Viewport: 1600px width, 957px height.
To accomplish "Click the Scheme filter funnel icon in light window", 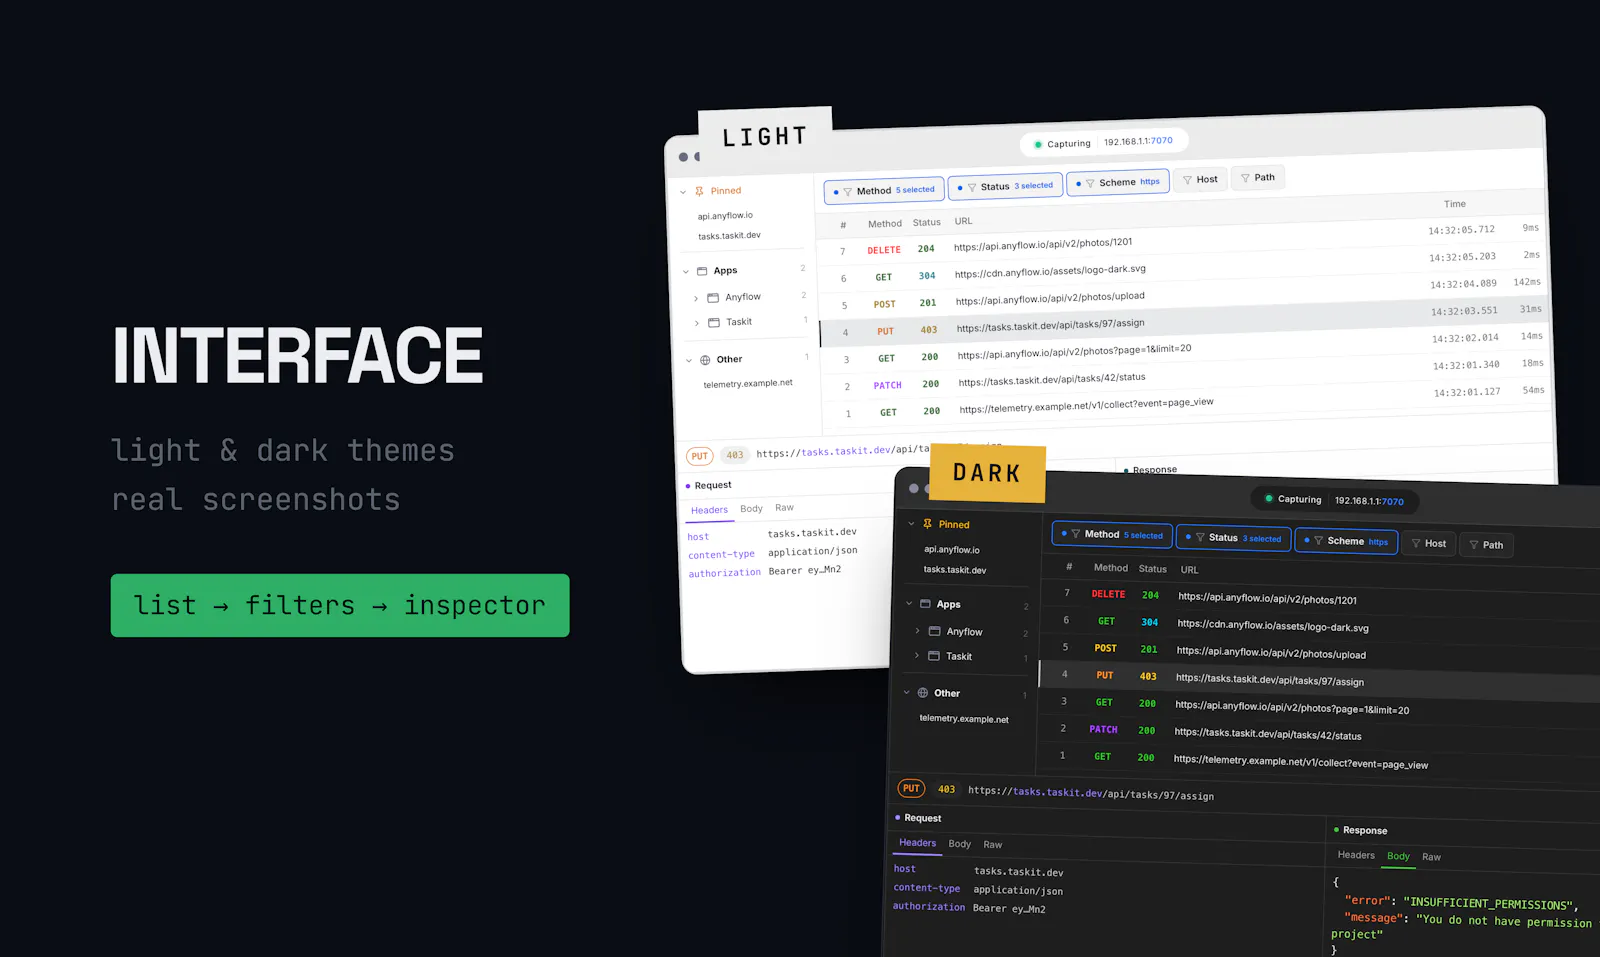I will coord(1090,183).
